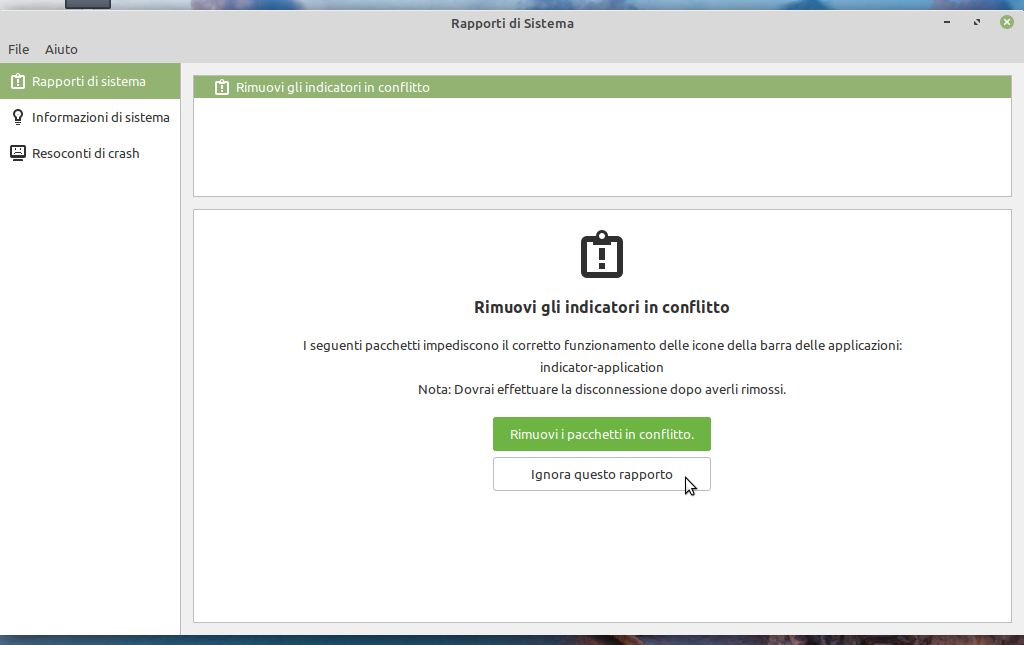Click the clipboard icon beside Rapporti di sistema

[17, 81]
